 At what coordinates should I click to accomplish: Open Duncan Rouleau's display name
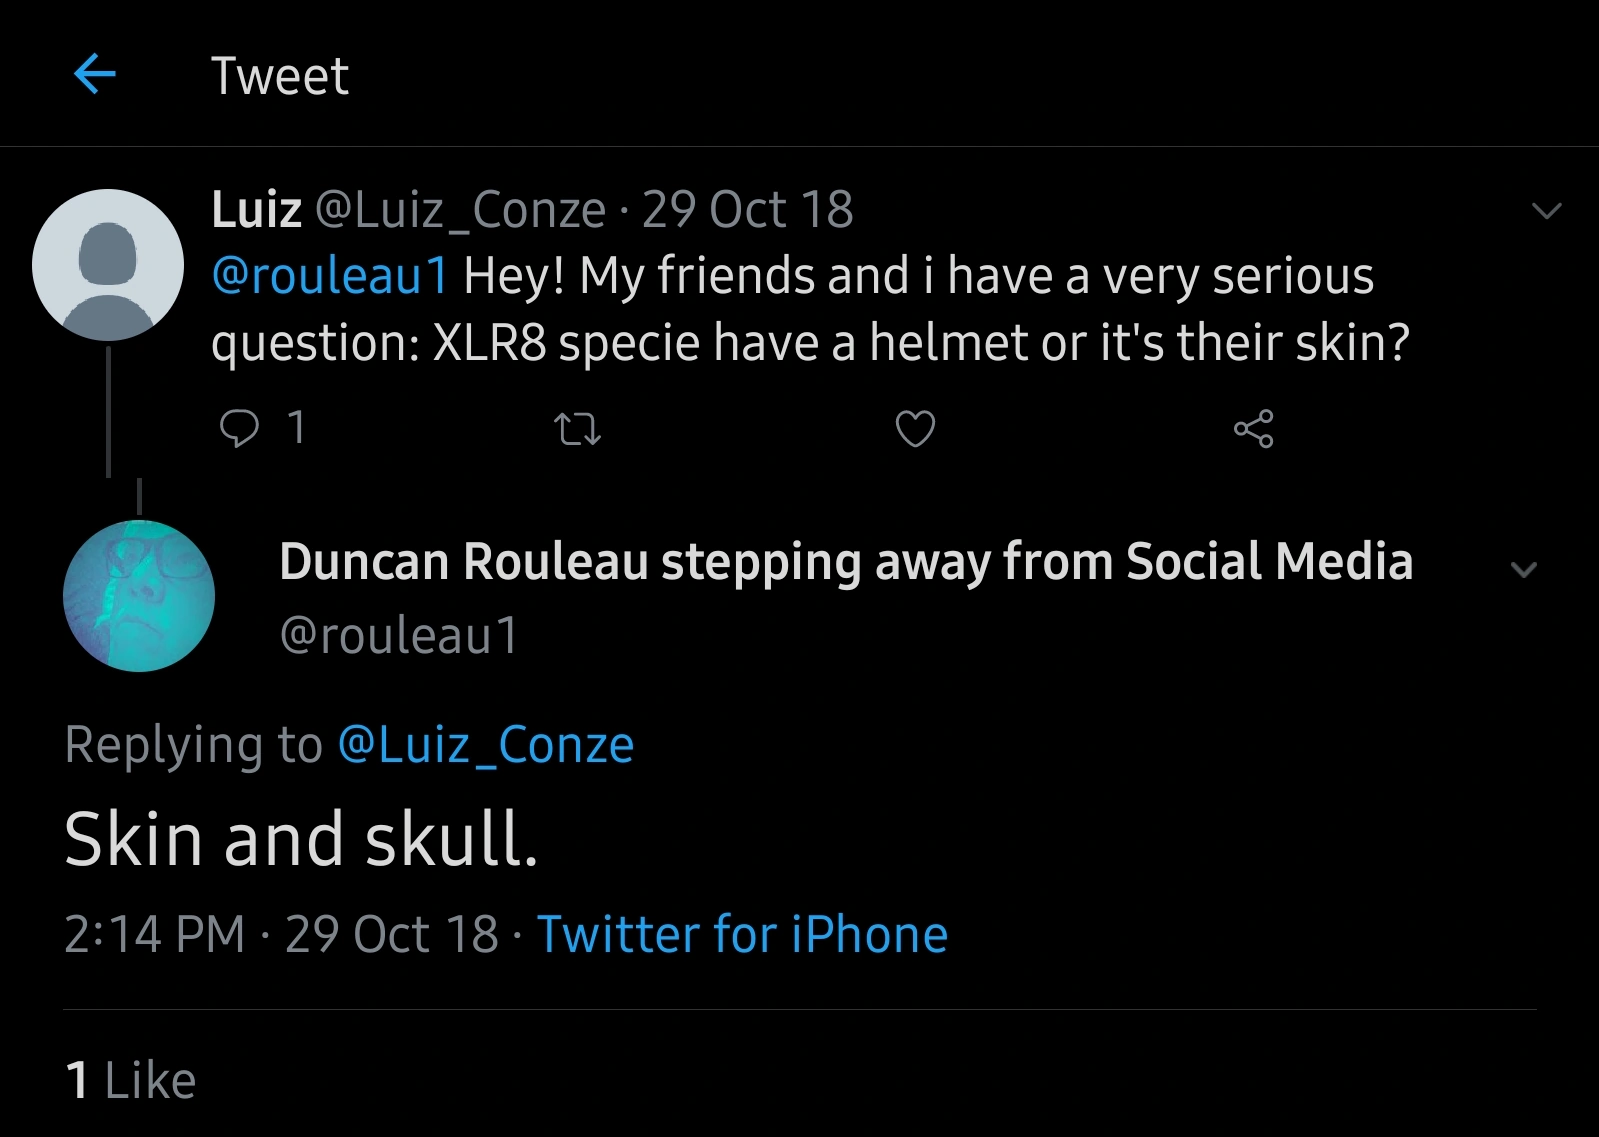[x=846, y=561]
